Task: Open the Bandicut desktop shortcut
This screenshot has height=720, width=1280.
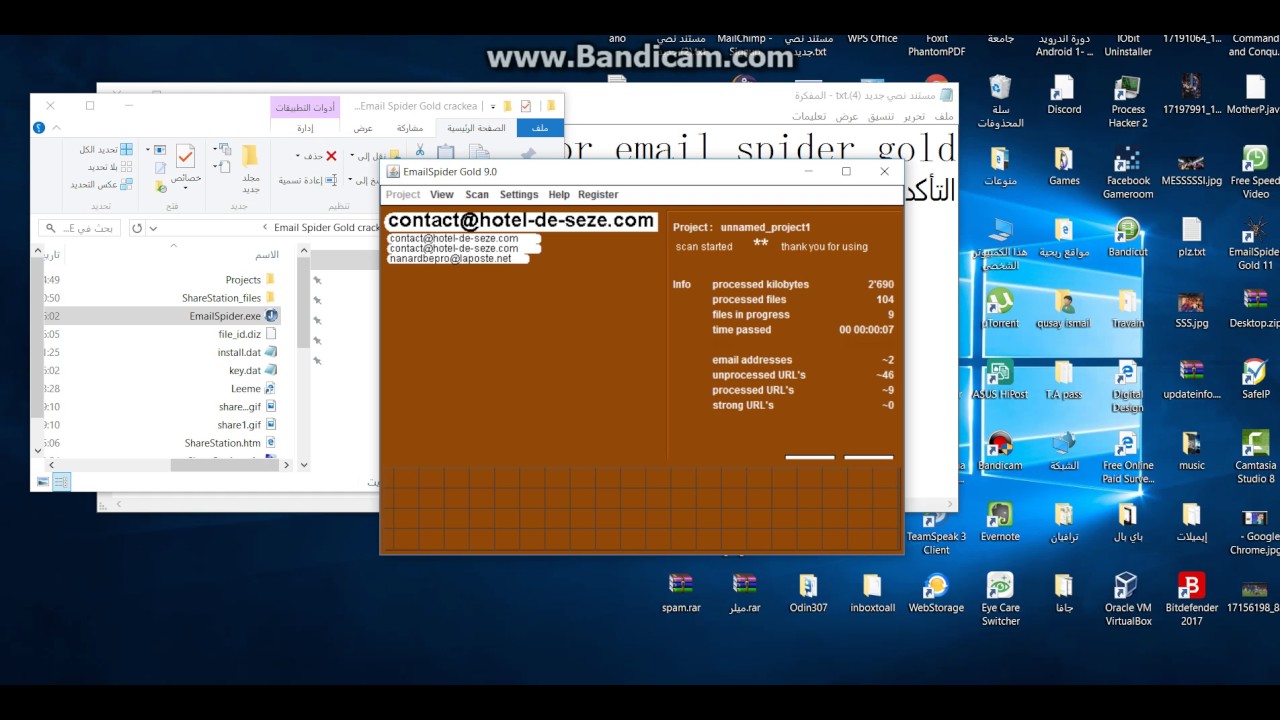Action: [1128, 238]
